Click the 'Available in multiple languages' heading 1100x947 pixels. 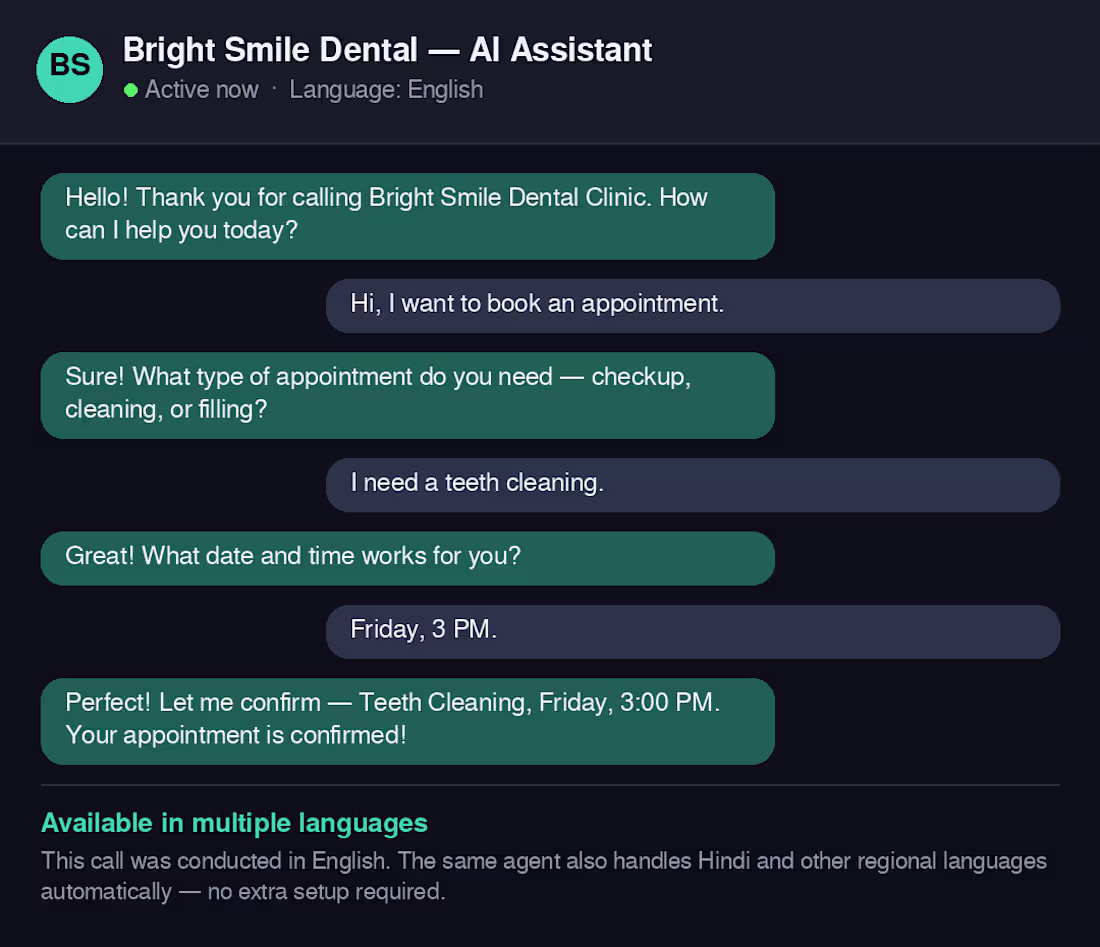click(234, 823)
